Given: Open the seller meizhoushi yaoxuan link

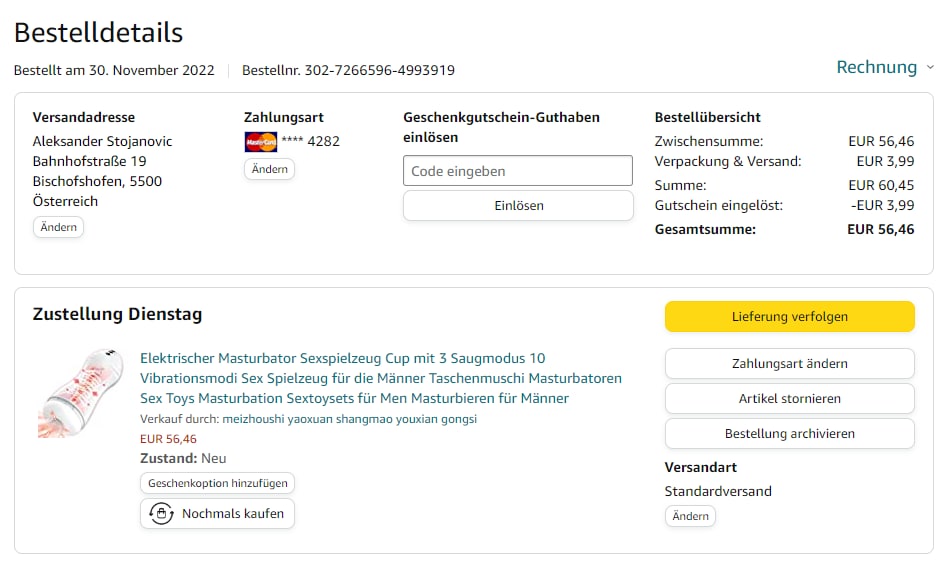Looking at the screenshot, I should (349, 419).
